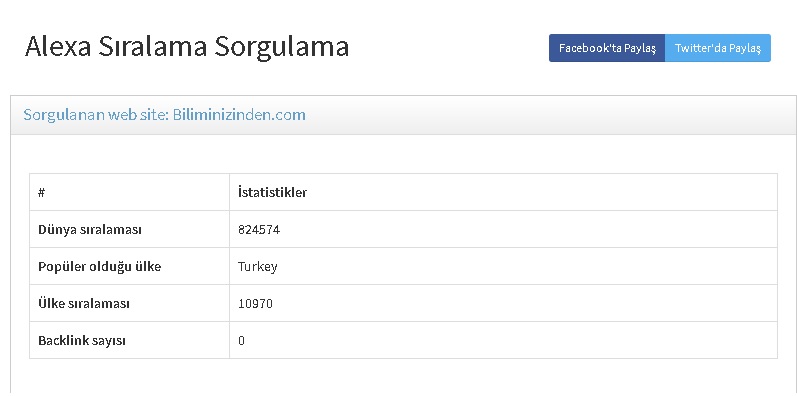The image size is (797, 396).
Task: Click the Sorgulanan web site panel header
Action: 404,115
